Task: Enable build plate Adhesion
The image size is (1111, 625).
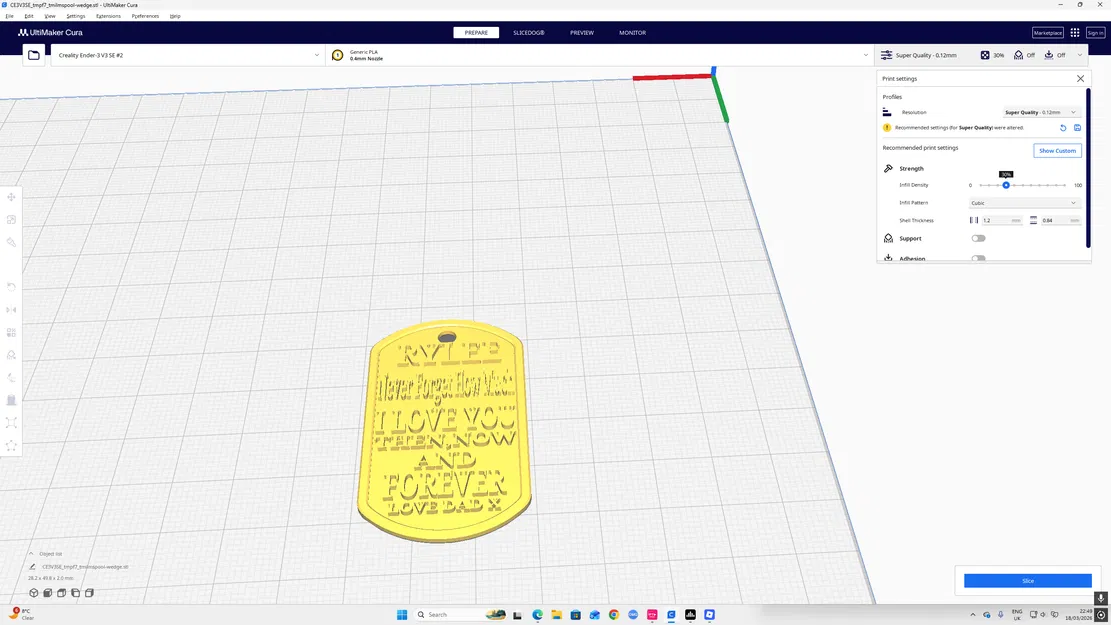Action: (978, 258)
